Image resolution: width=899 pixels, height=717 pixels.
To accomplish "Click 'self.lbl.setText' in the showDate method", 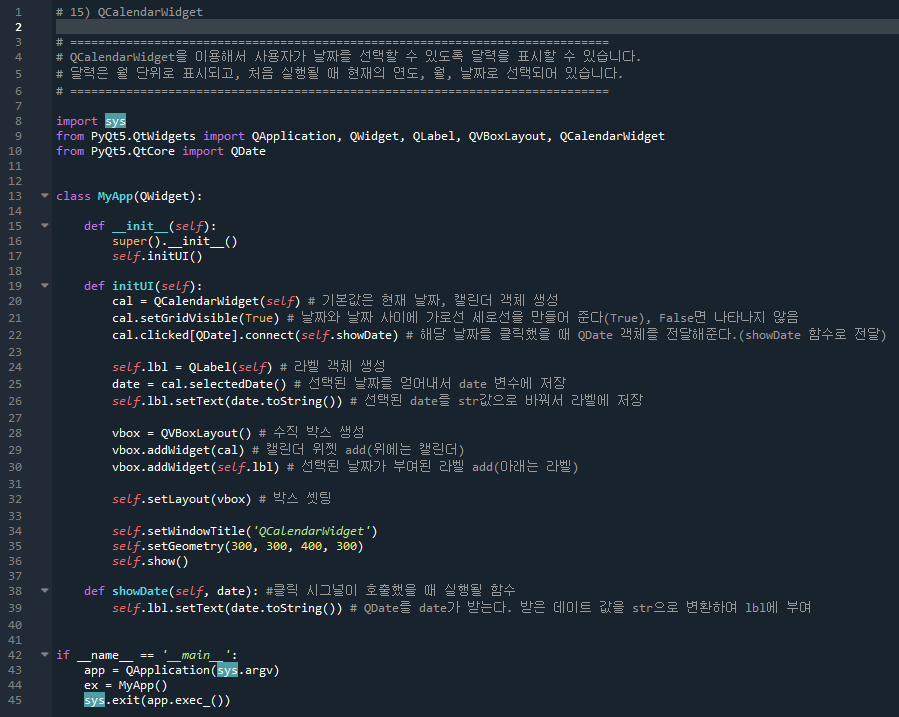I will coord(168,608).
